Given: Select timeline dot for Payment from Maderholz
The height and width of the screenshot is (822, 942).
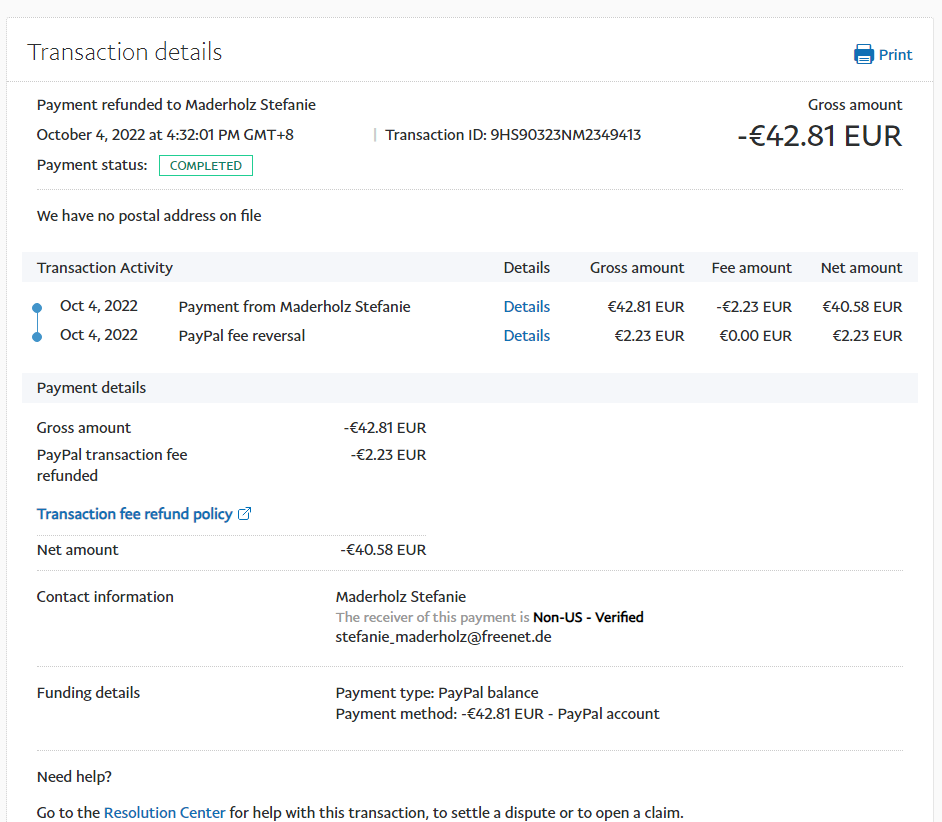Looking at the screenshot, I should [37, 307].
